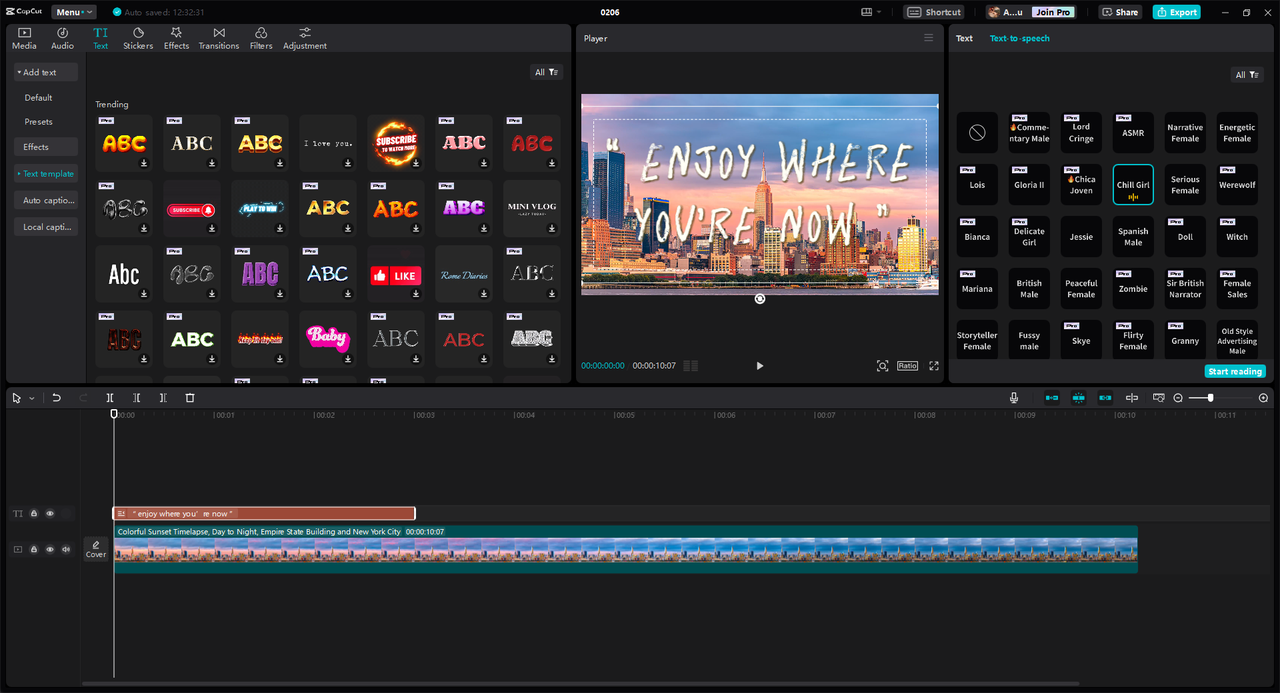This screenshot has height=693, width=1280.
Task: Click the Split tool in timeline toolbar
Action: pos(110,398)
